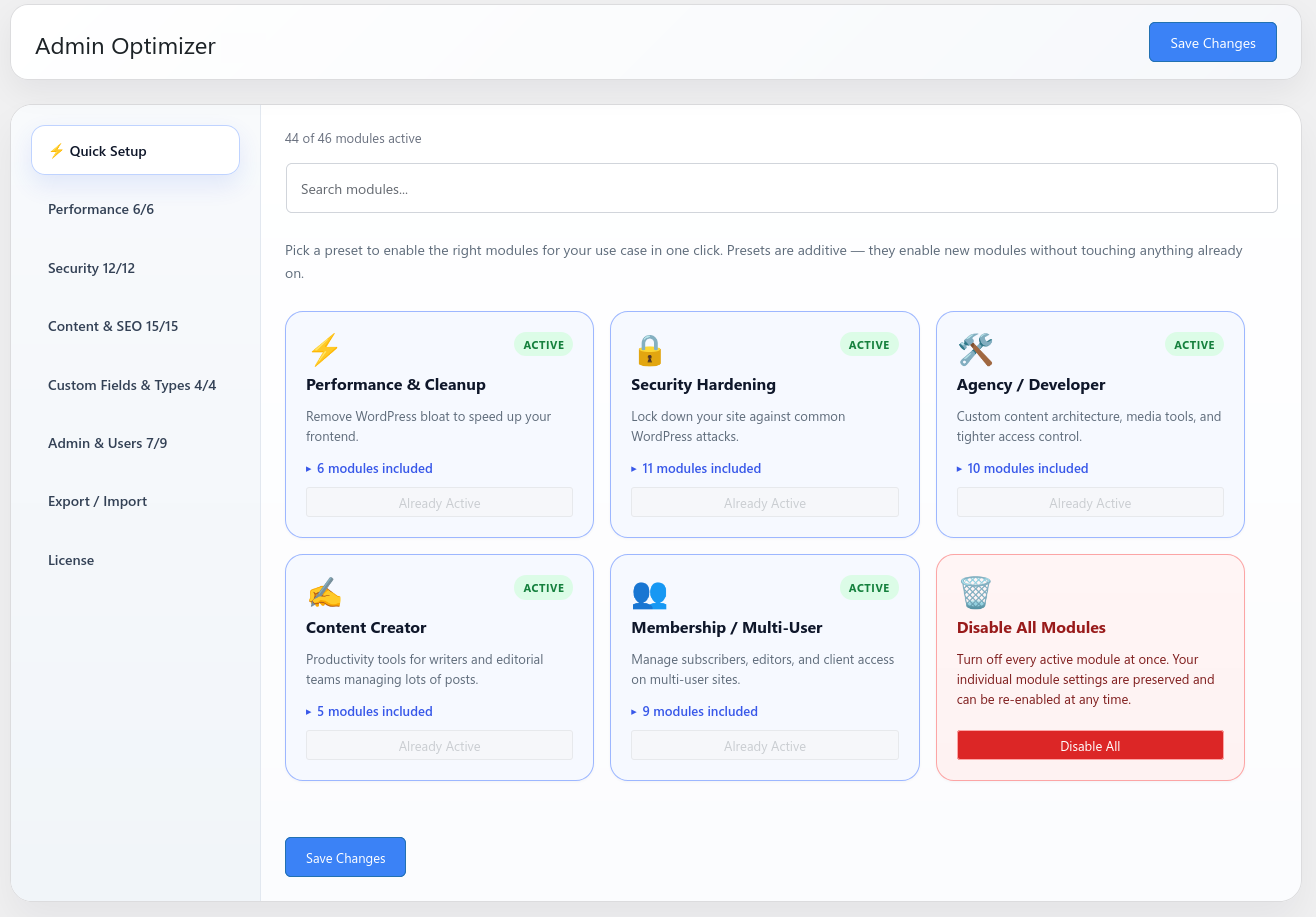The height and width of the screenshot is (917, 1316).
Task: Open the Custom Fields & Types 4/4 tab
Action: point(135,385)
